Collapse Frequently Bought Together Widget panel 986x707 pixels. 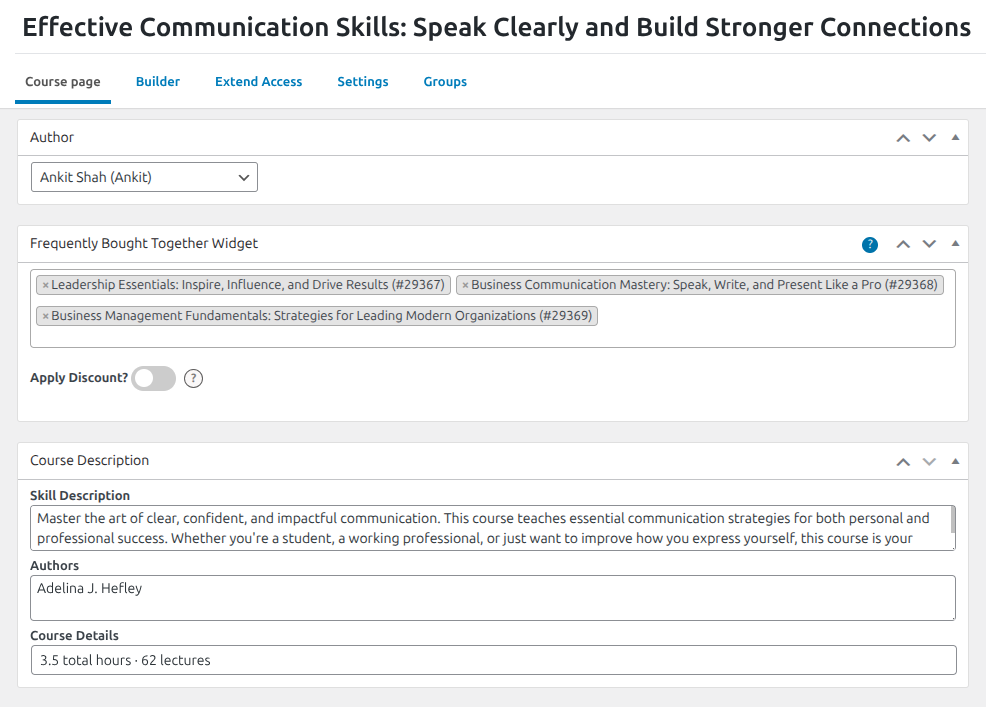(x=955, y=244)
